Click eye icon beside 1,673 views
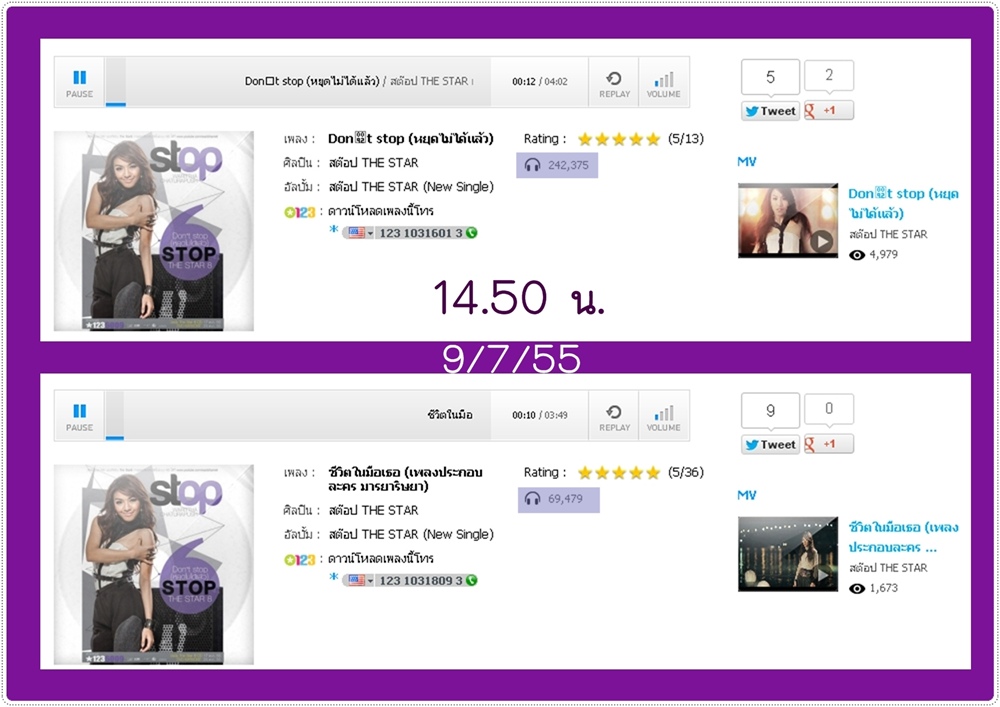This screenshot has height=707, width=1000. click(857, 588)
